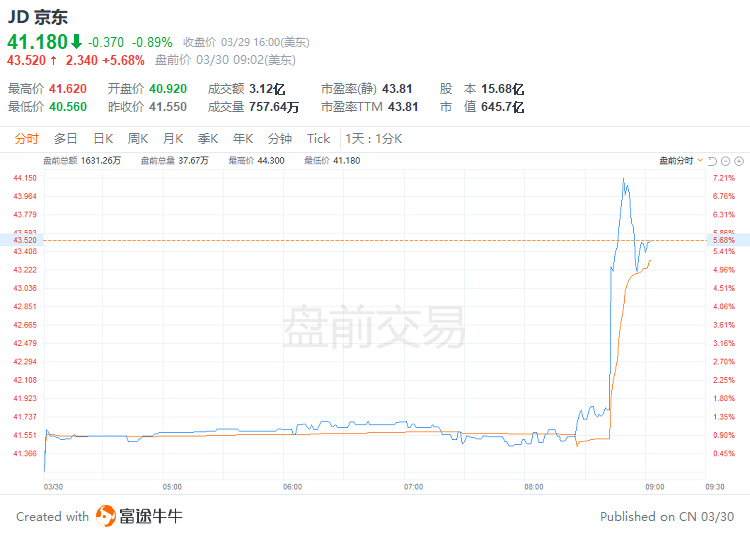The height and width of the screenshot is (537, 750).
Task: Click 08:00 time axis label
Action: pos(534,487)
